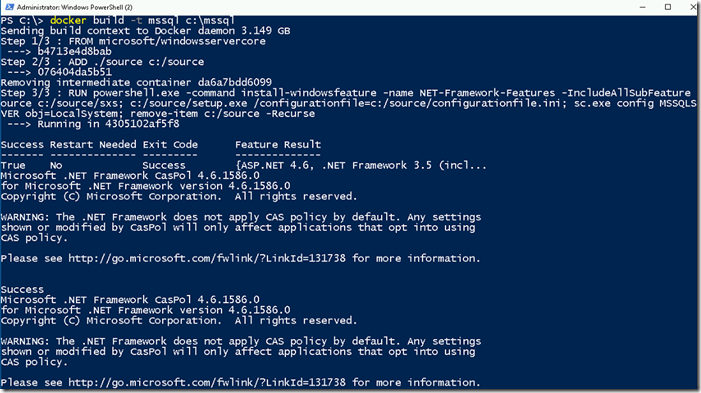Select the 'Step 2/3 : ADD ./source' line
Image resolution: width=701 pixels, height=393 pixels.
pyautogui.click(x=102, y=62)
